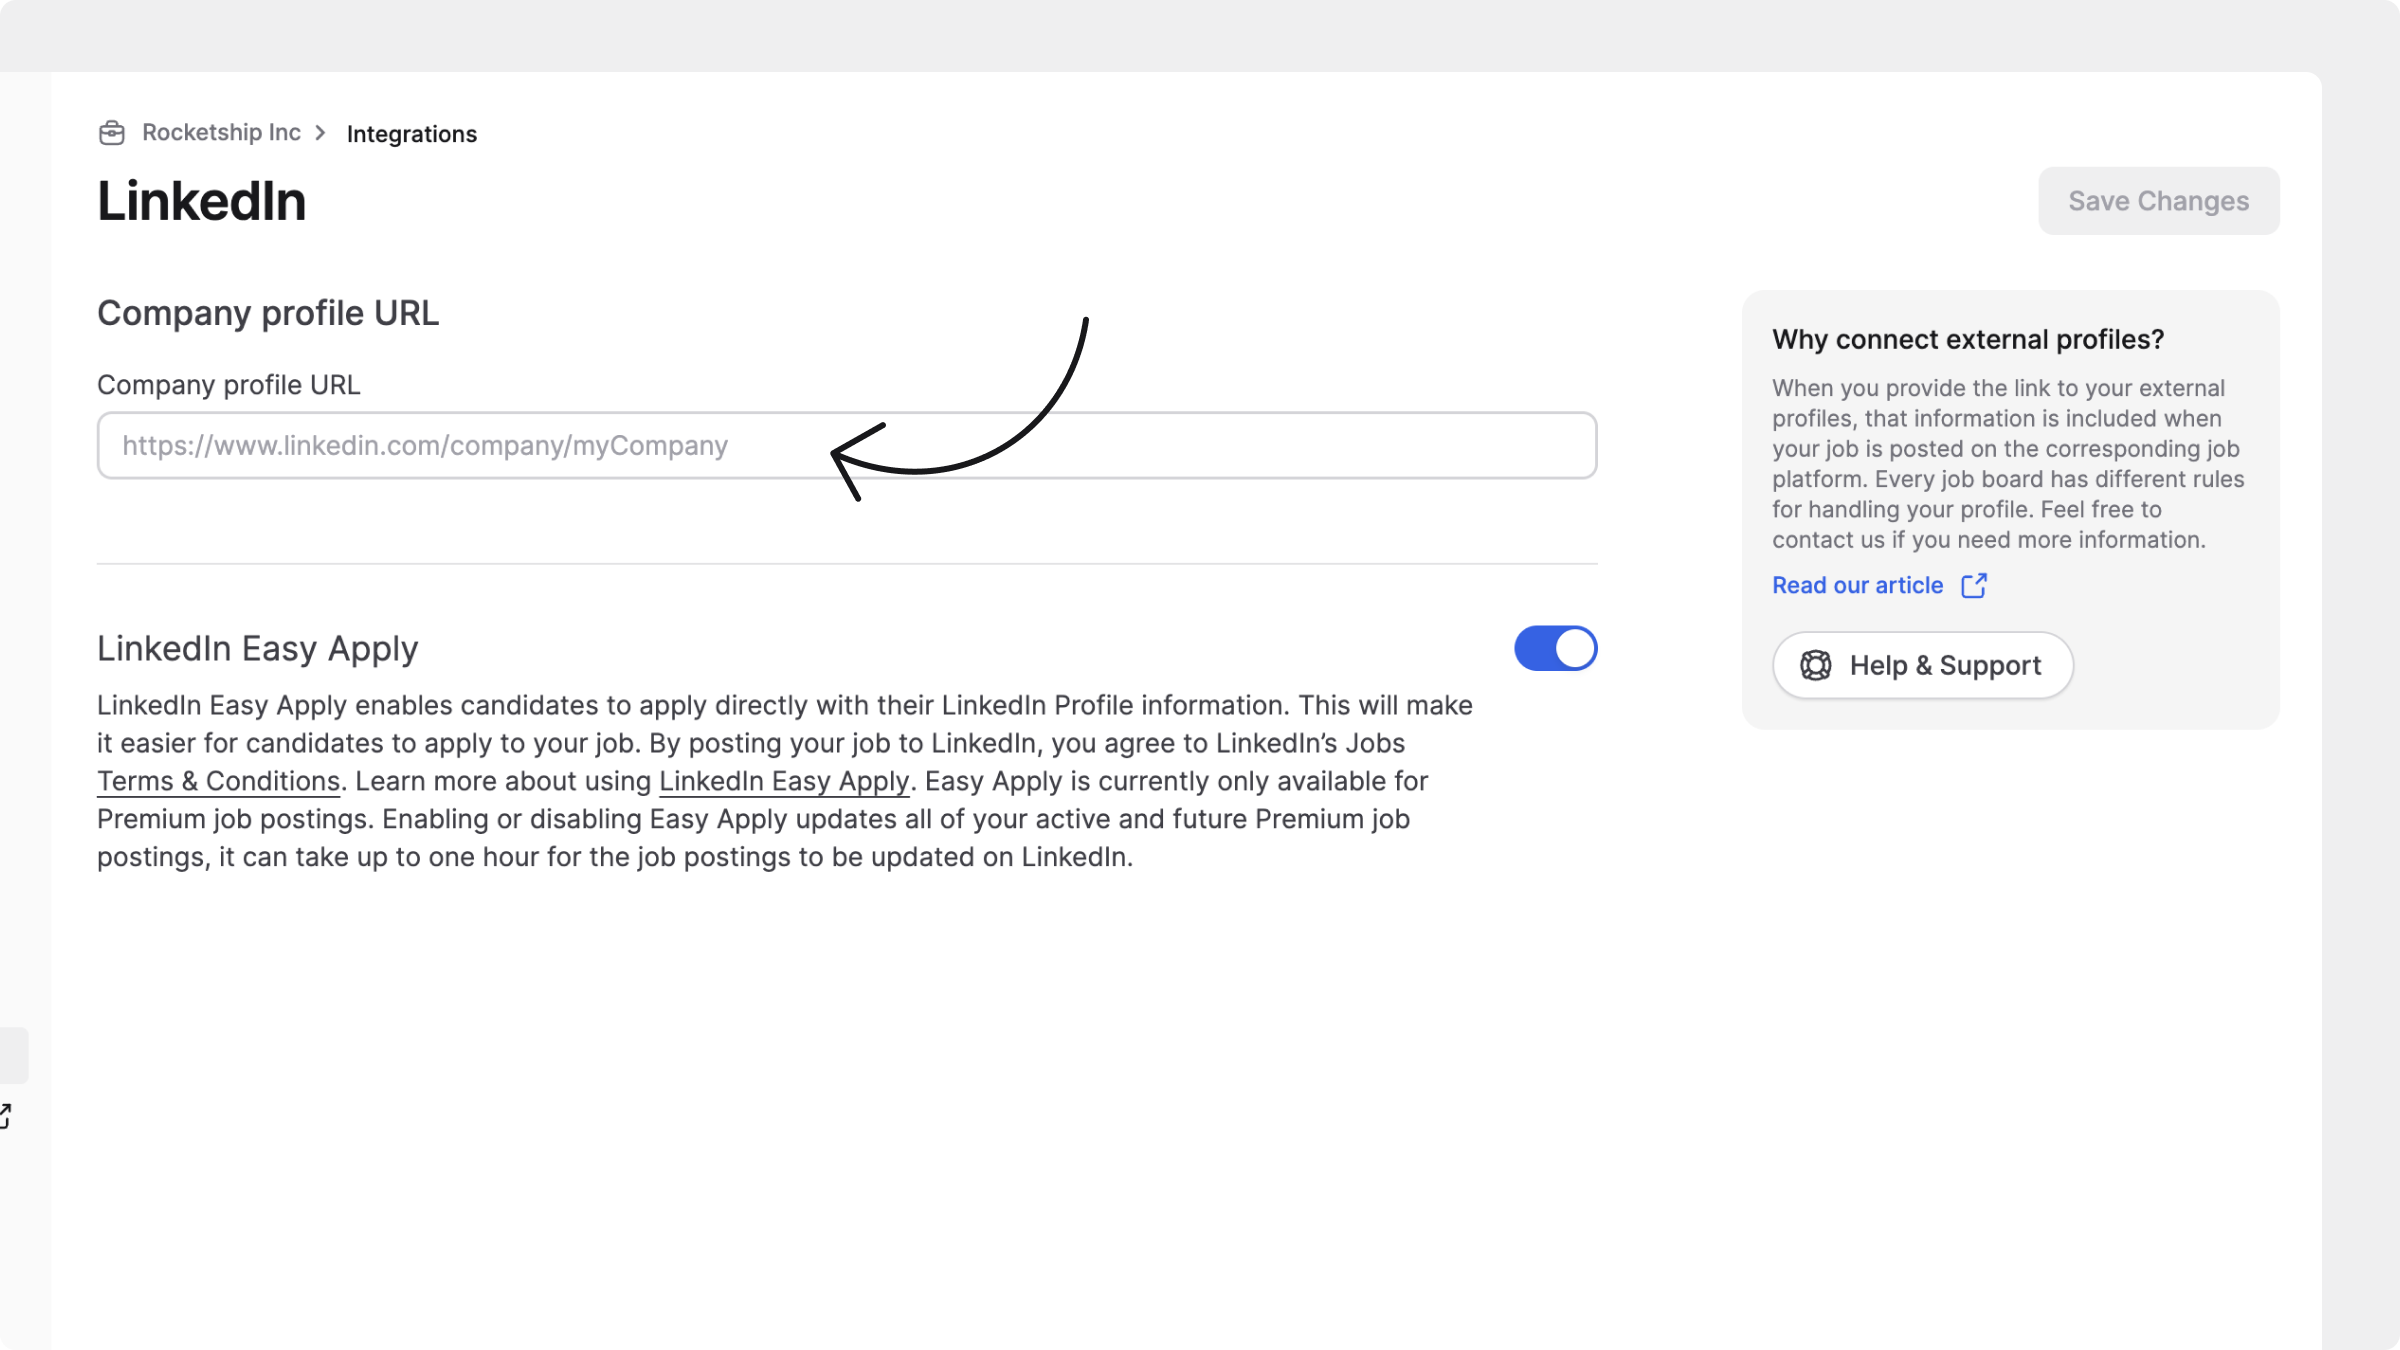Follow the underlined LinkedIn Easy Apply link
Viewport: 2400px width, 1350px height.
[784, 782]
